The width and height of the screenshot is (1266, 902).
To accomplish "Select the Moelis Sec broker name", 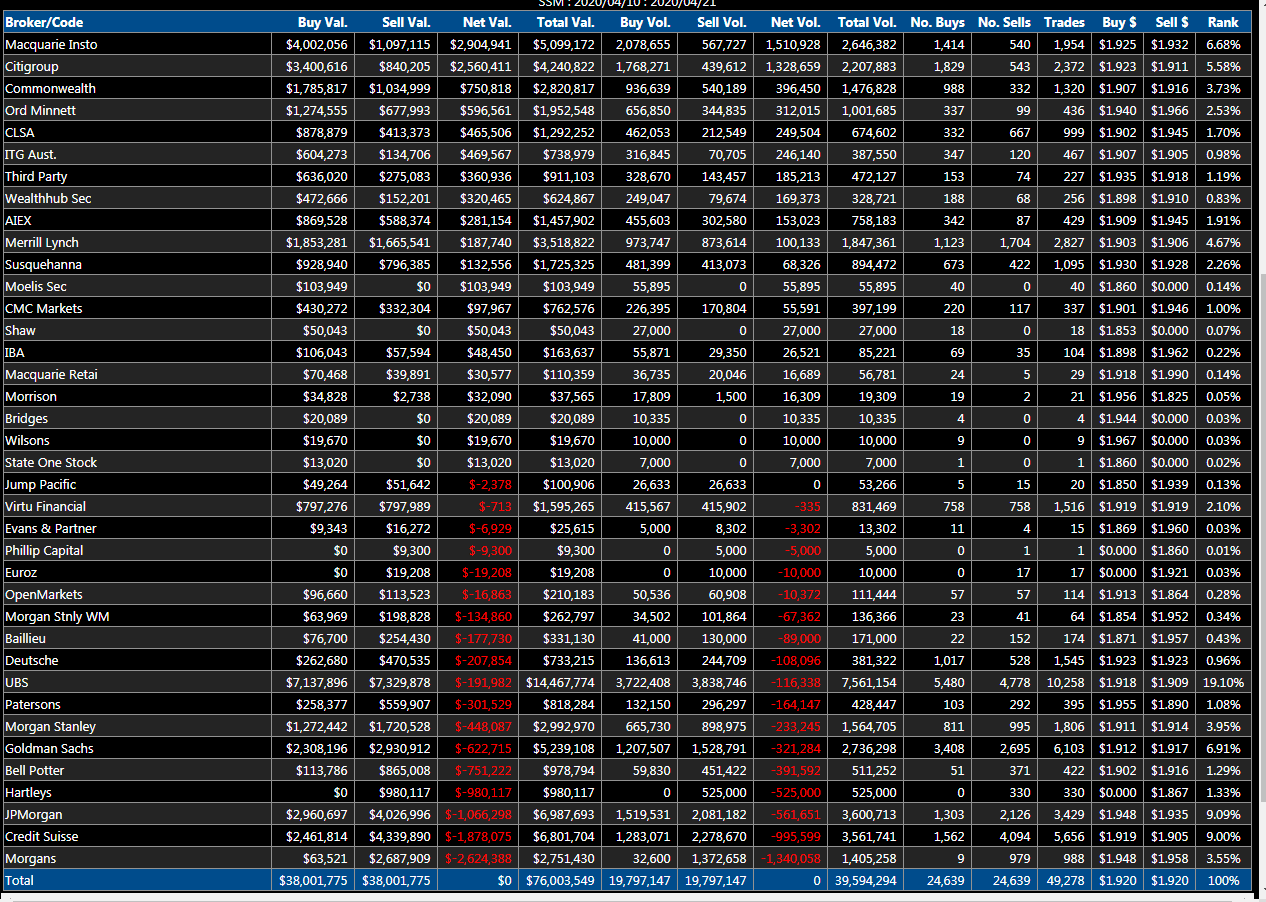I will [x=35, y=286].
